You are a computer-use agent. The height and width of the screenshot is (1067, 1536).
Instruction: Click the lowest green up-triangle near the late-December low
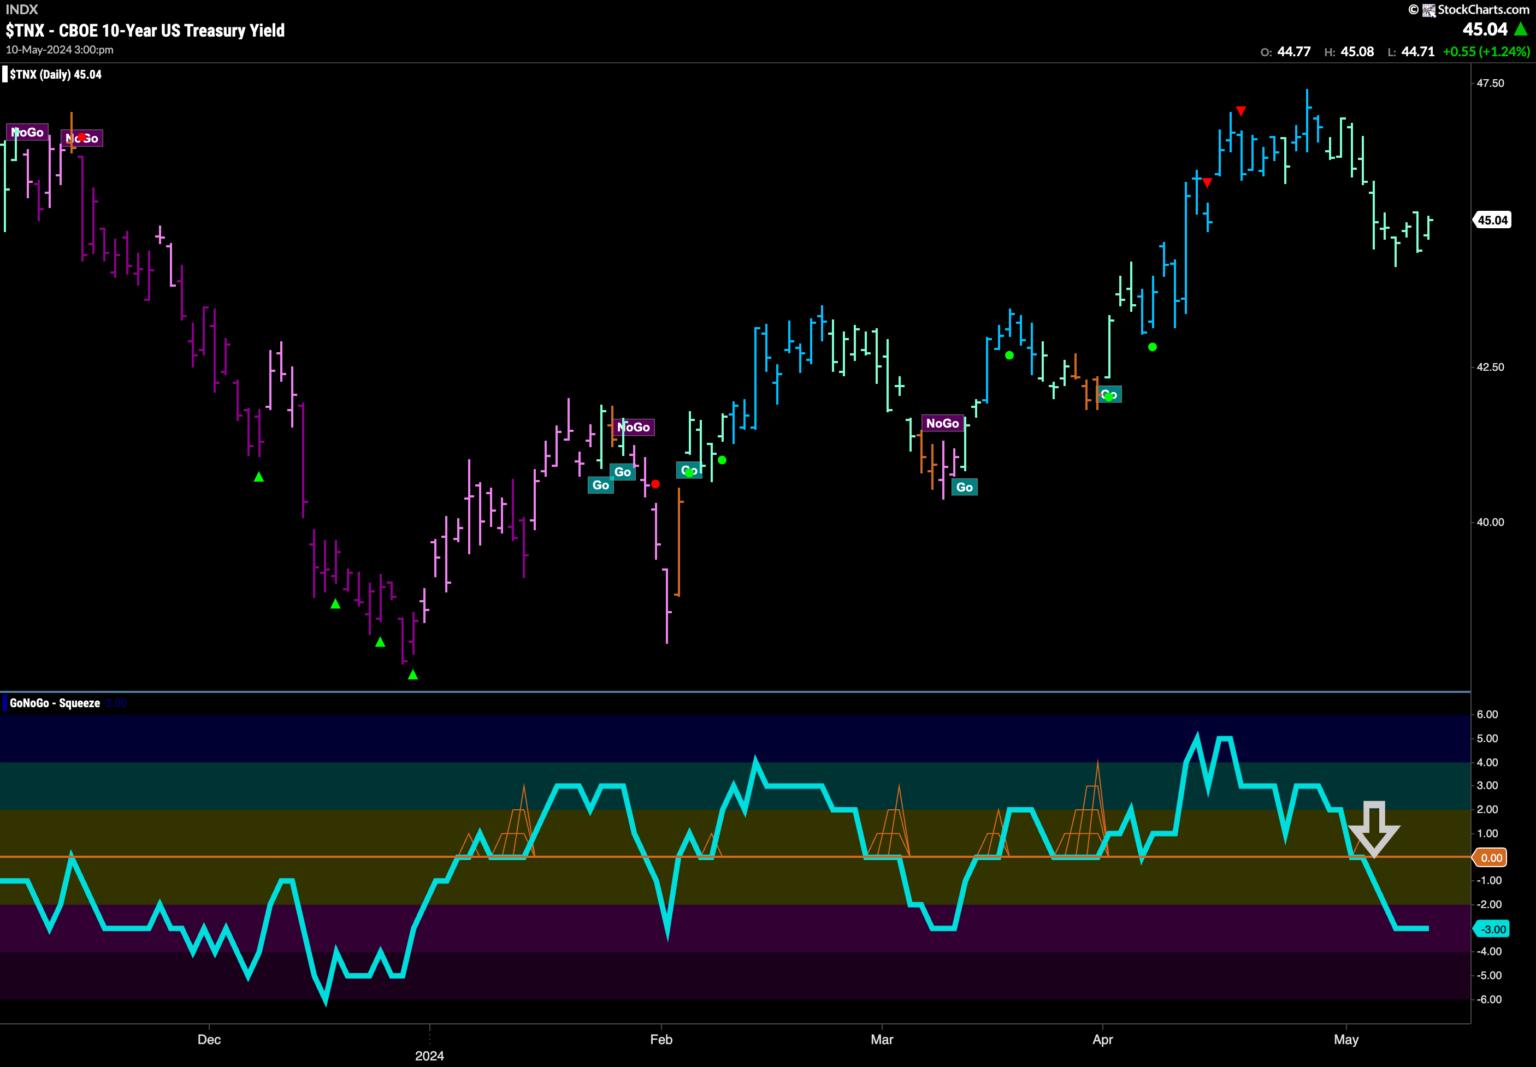click(413, 675)
